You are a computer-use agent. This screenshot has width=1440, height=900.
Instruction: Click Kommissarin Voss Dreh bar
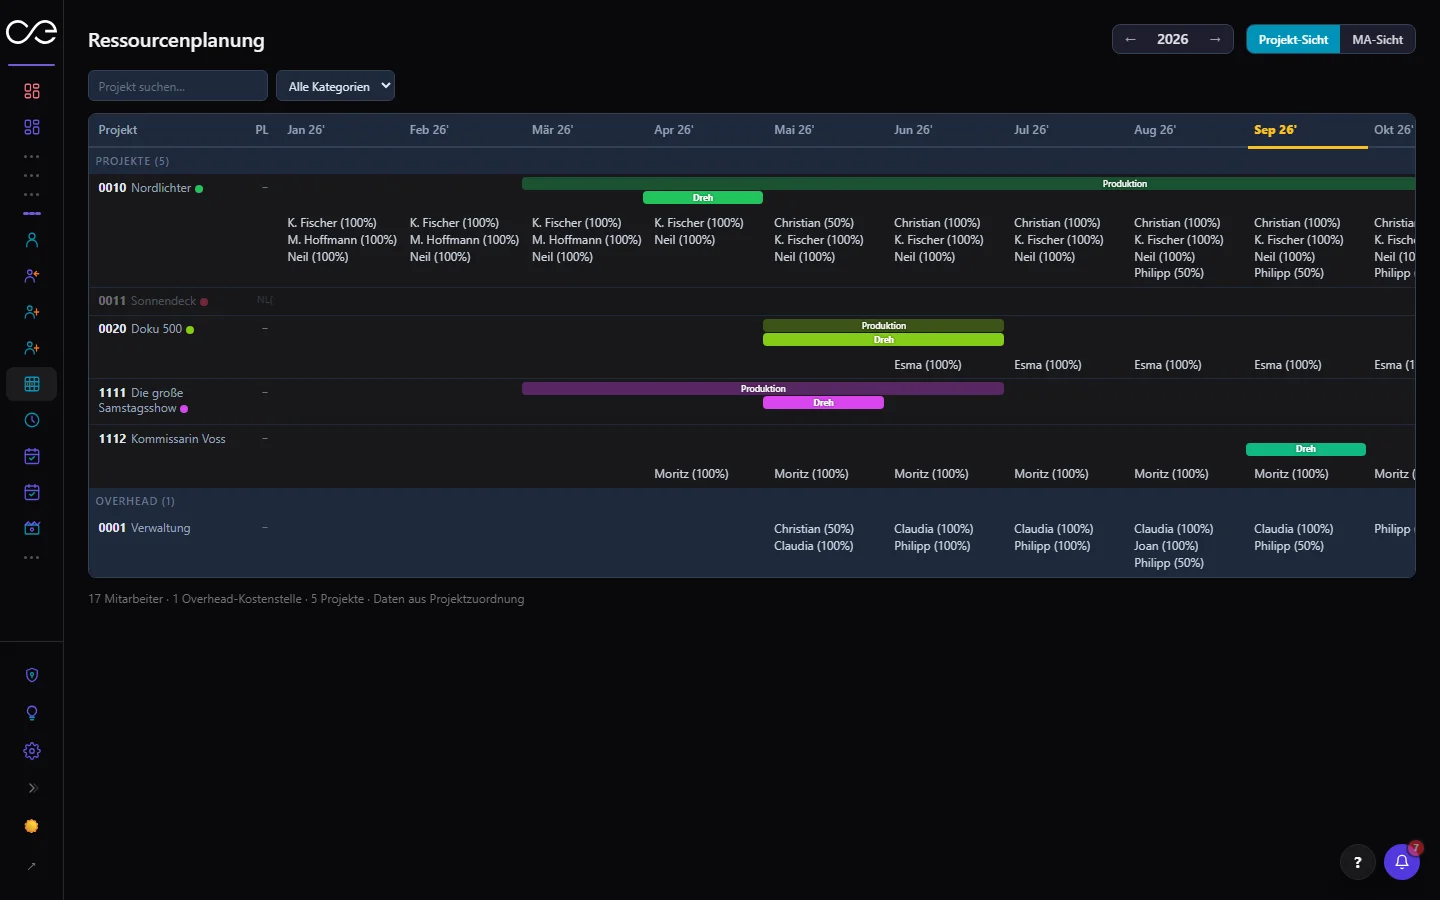tap(1306, 449)
